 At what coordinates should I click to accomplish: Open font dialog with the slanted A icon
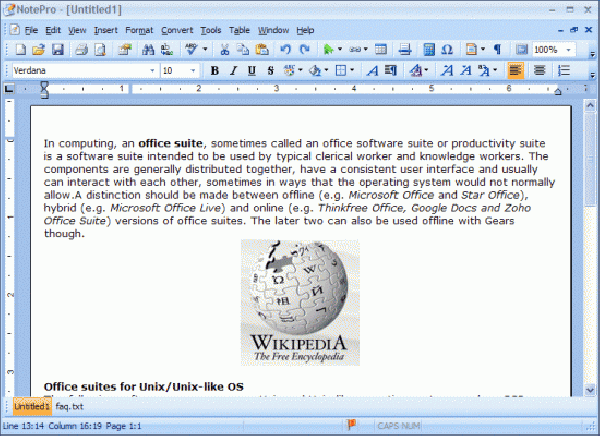tap(372, 70)
